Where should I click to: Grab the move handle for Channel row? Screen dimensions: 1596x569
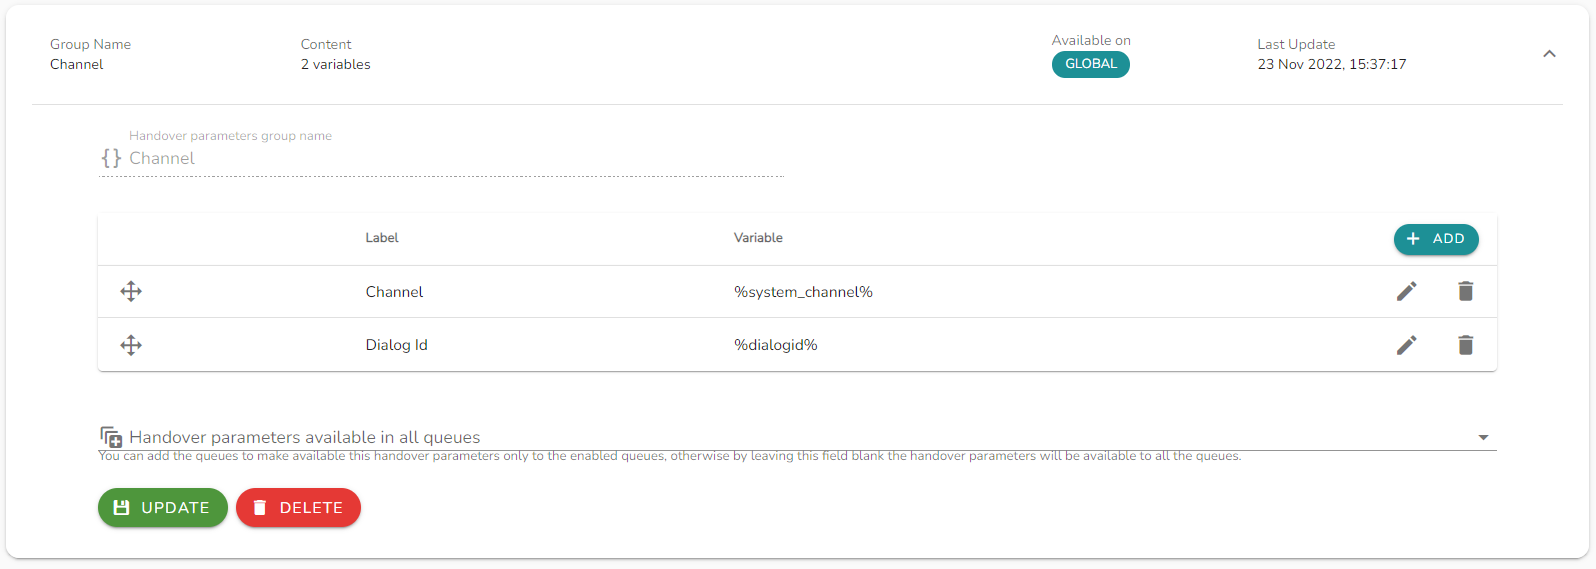[x=131, y=292]
